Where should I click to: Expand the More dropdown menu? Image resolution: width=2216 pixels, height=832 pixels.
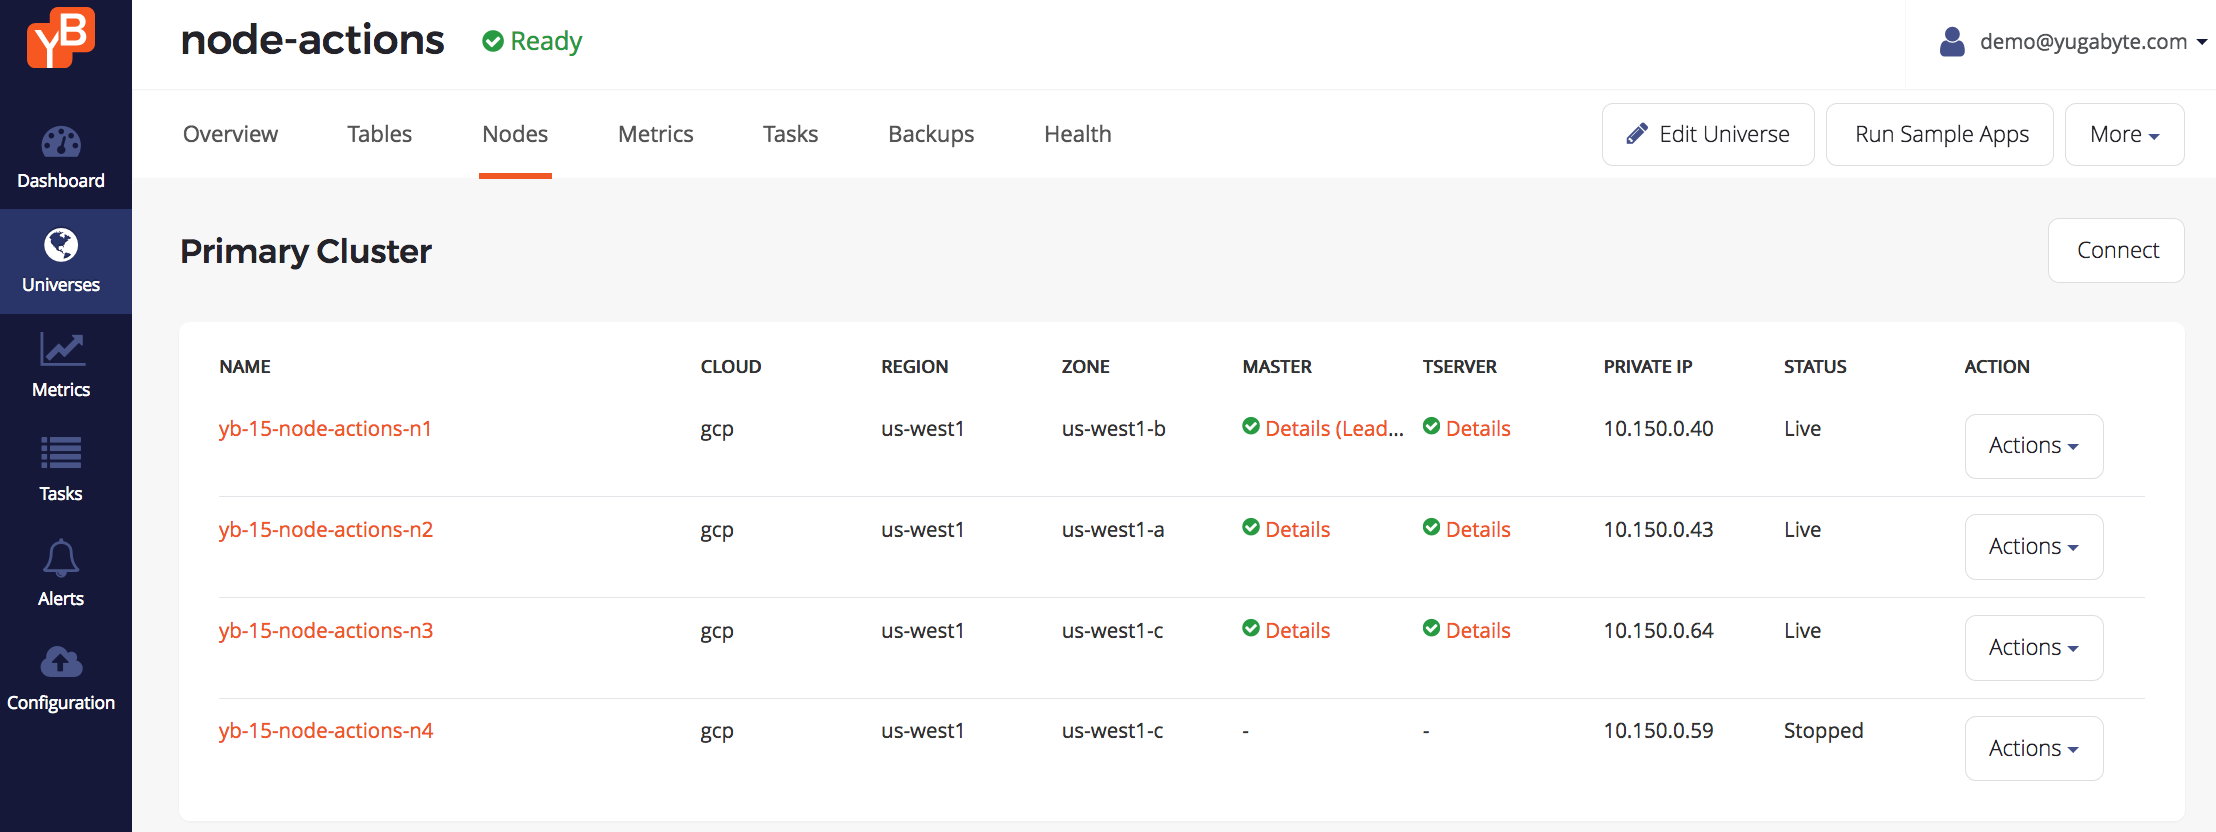(2124, 134)
